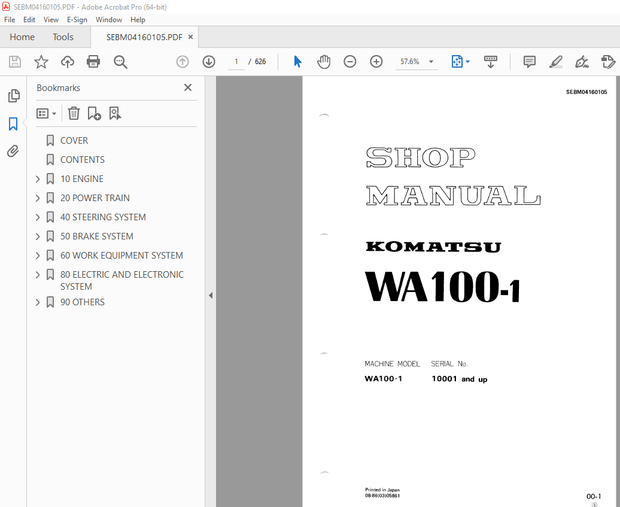Image resolution: width=620 pixels, height=507 pixels.
Task: Delete the selected bookmark trash icon
Action: (74, 114)
